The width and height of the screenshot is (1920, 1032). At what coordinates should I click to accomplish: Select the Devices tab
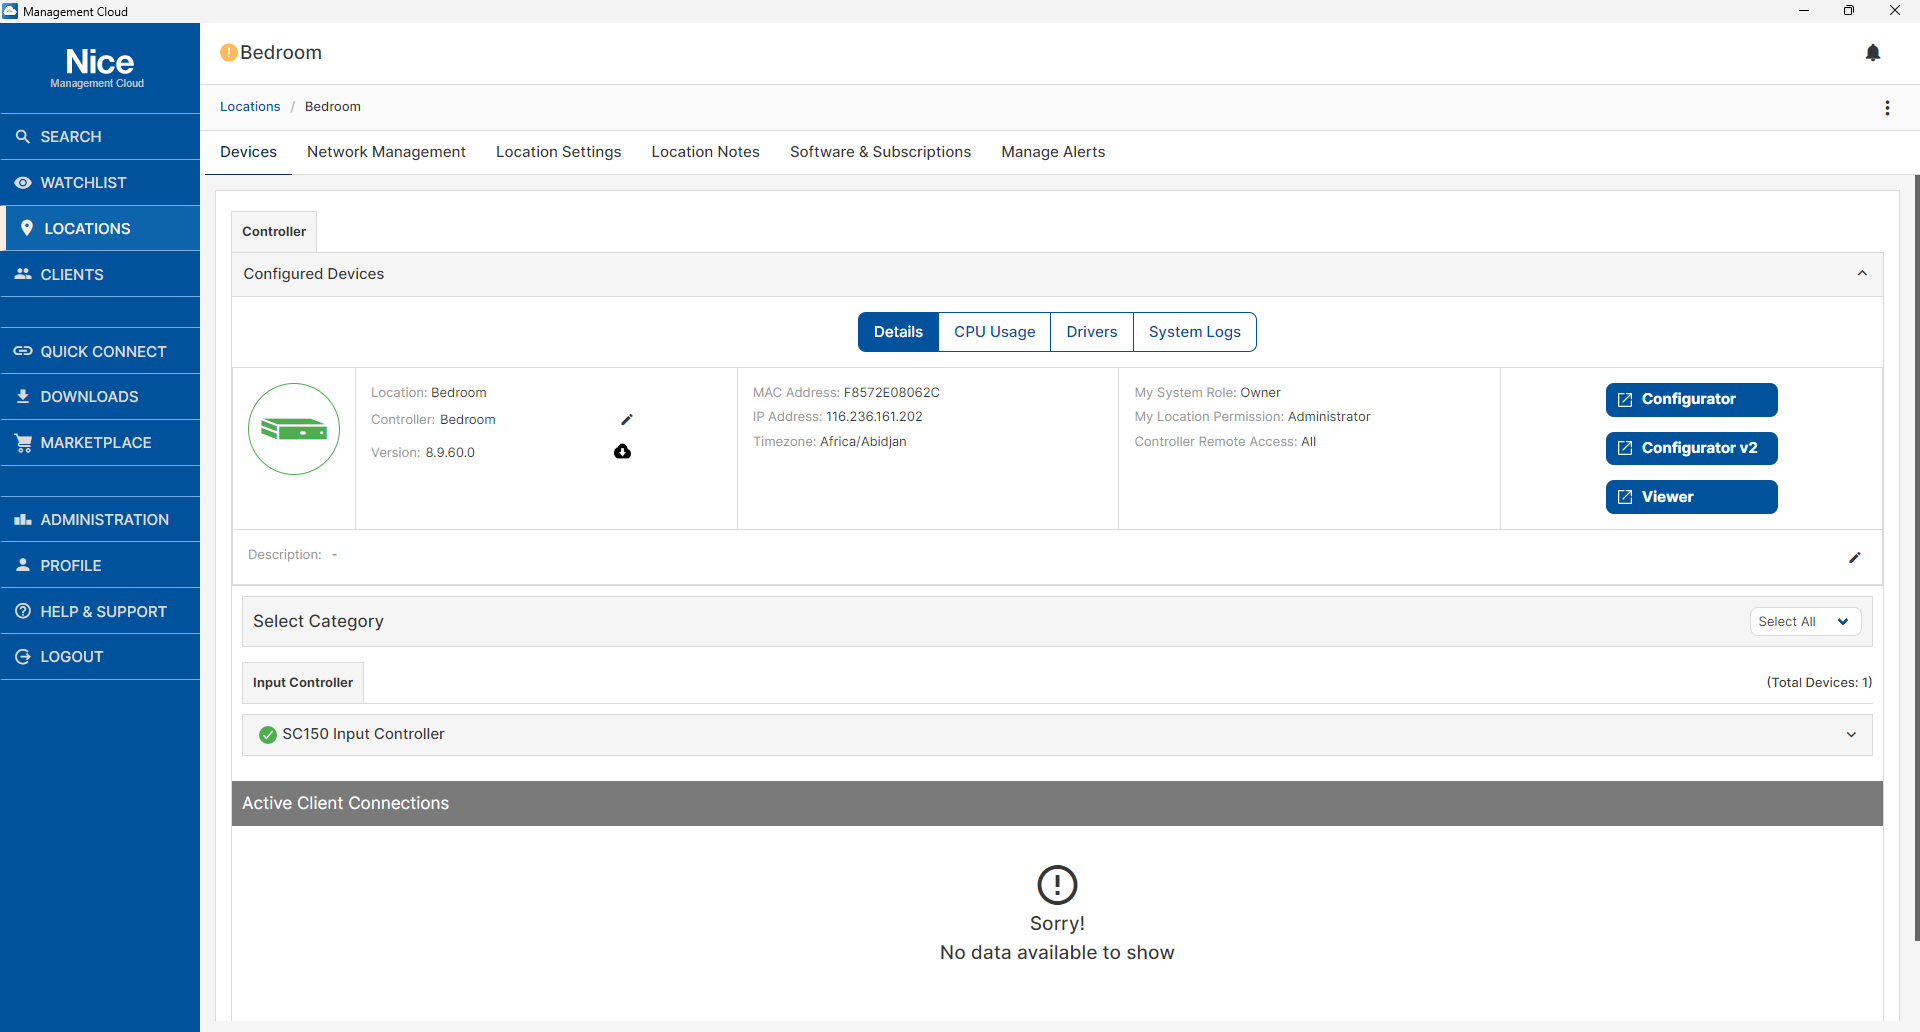[248, 152]
